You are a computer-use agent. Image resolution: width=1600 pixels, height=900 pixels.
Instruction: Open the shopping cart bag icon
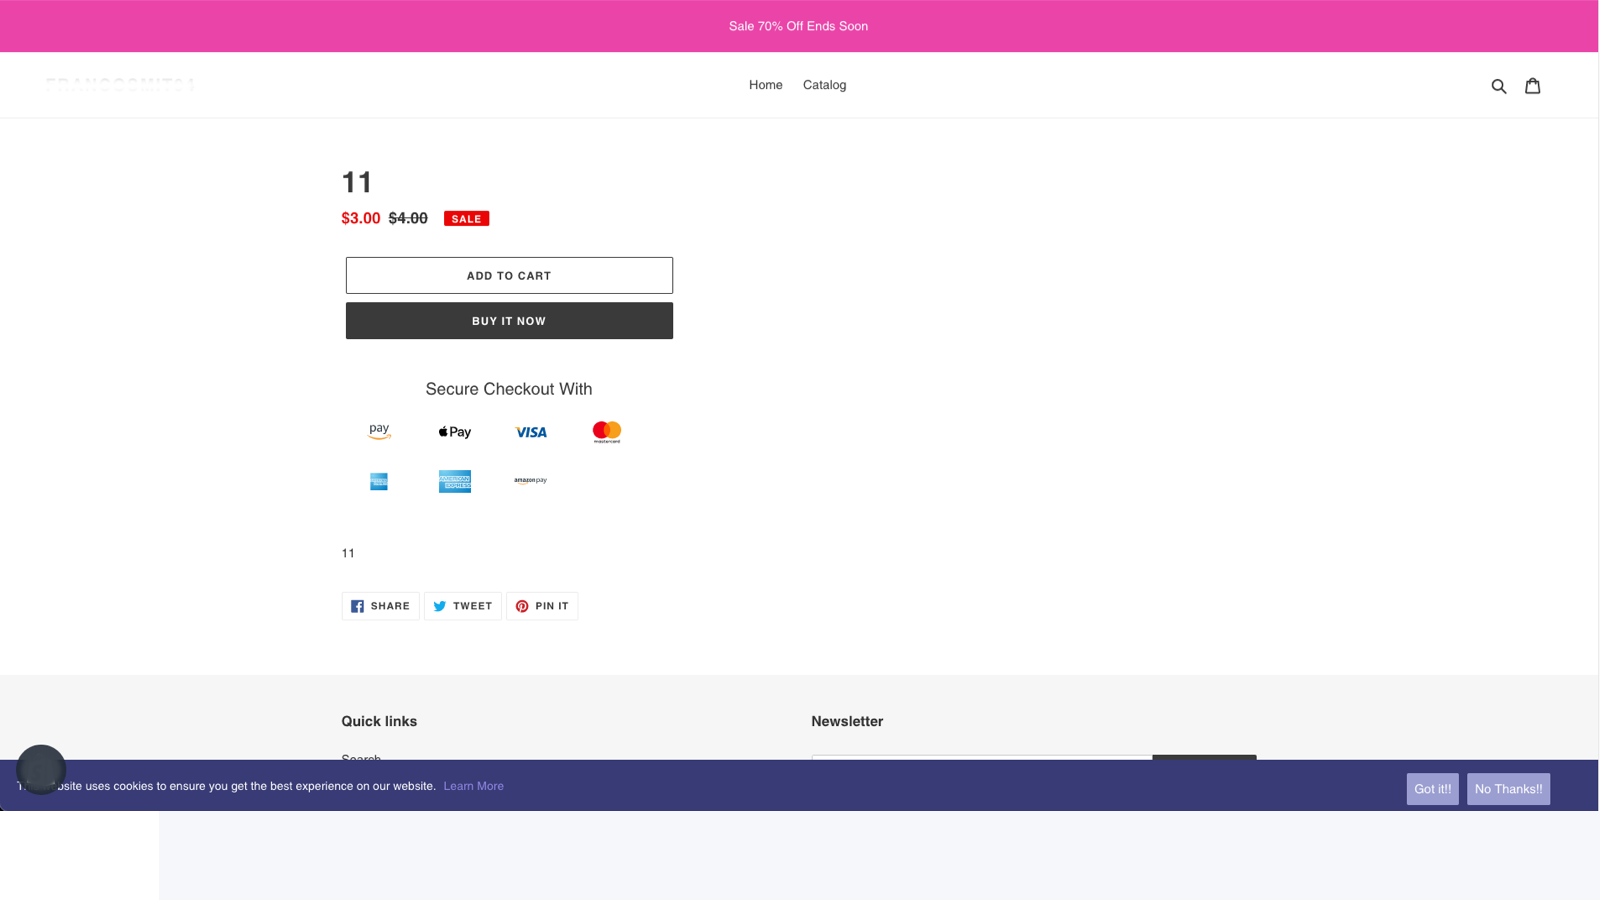point(1532,86)
